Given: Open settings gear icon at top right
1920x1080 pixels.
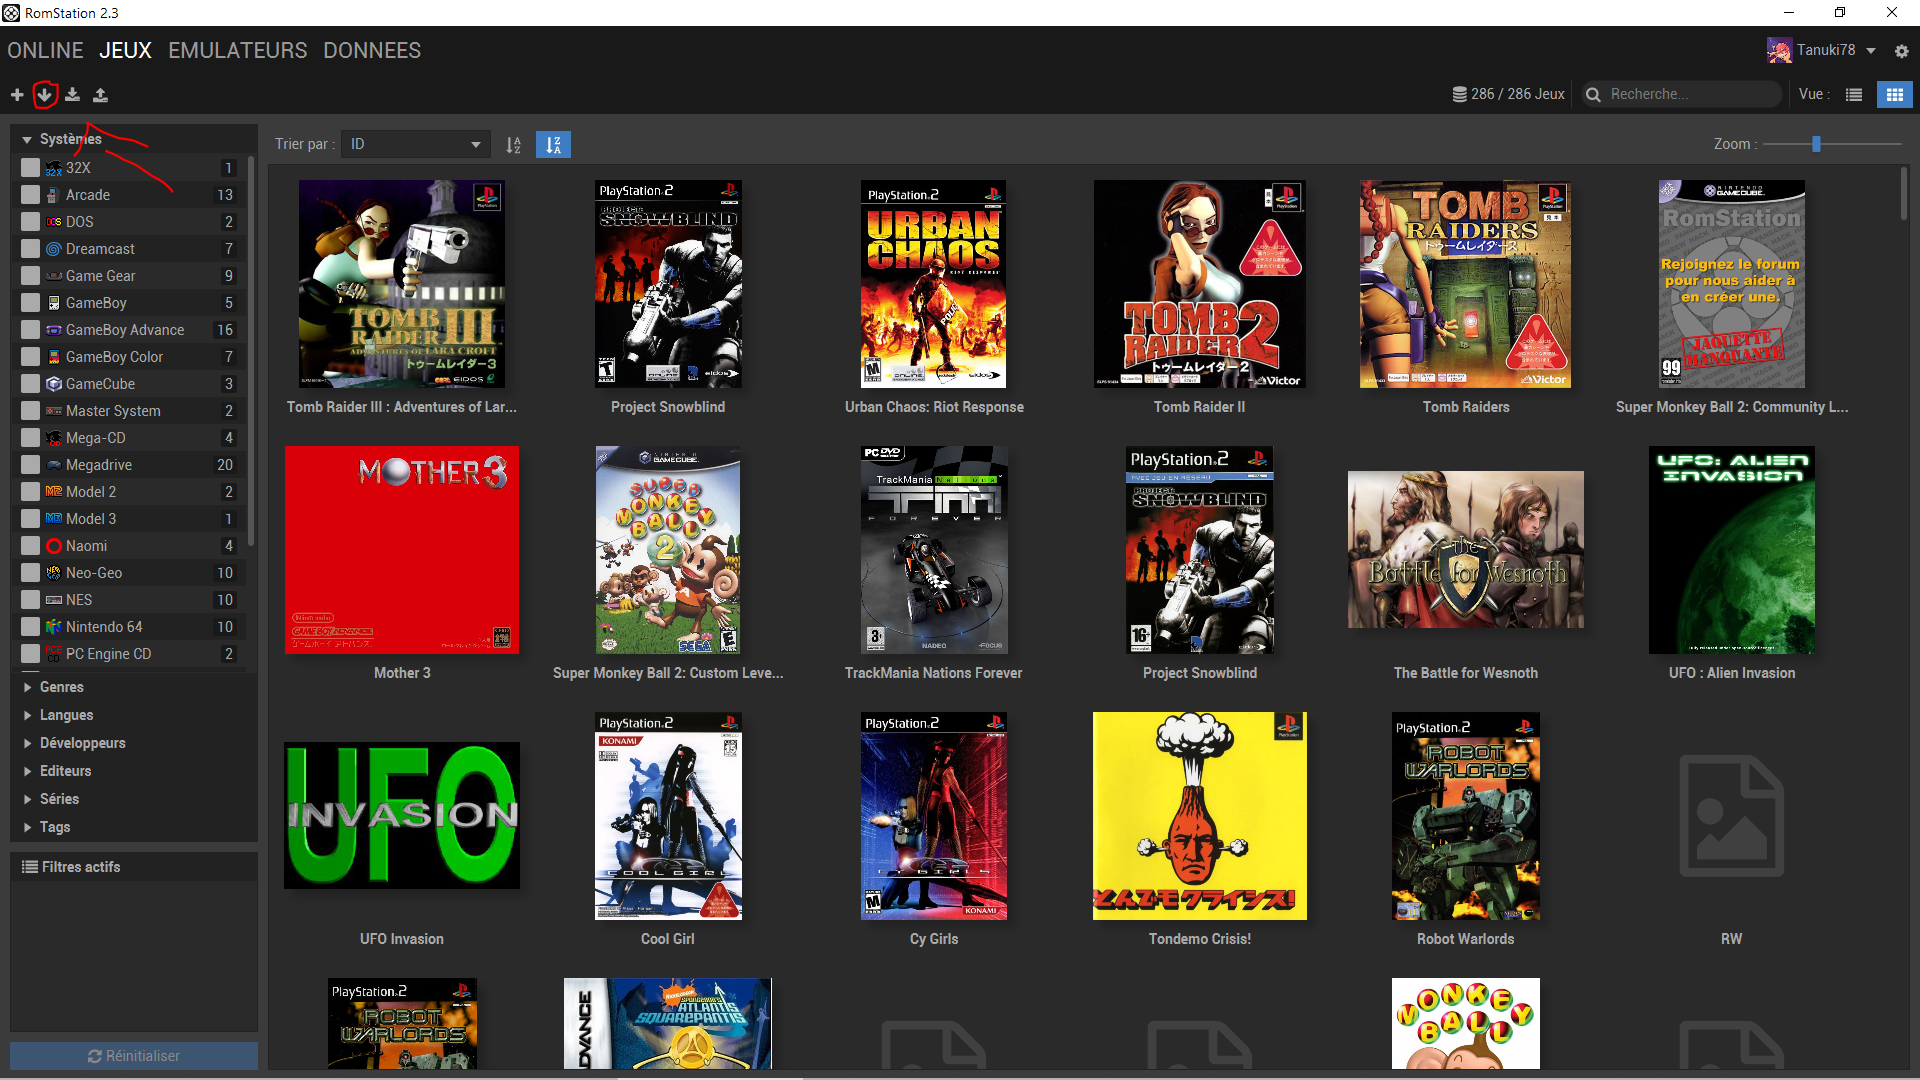Looking at the screenshot, I should point(1901,51).
